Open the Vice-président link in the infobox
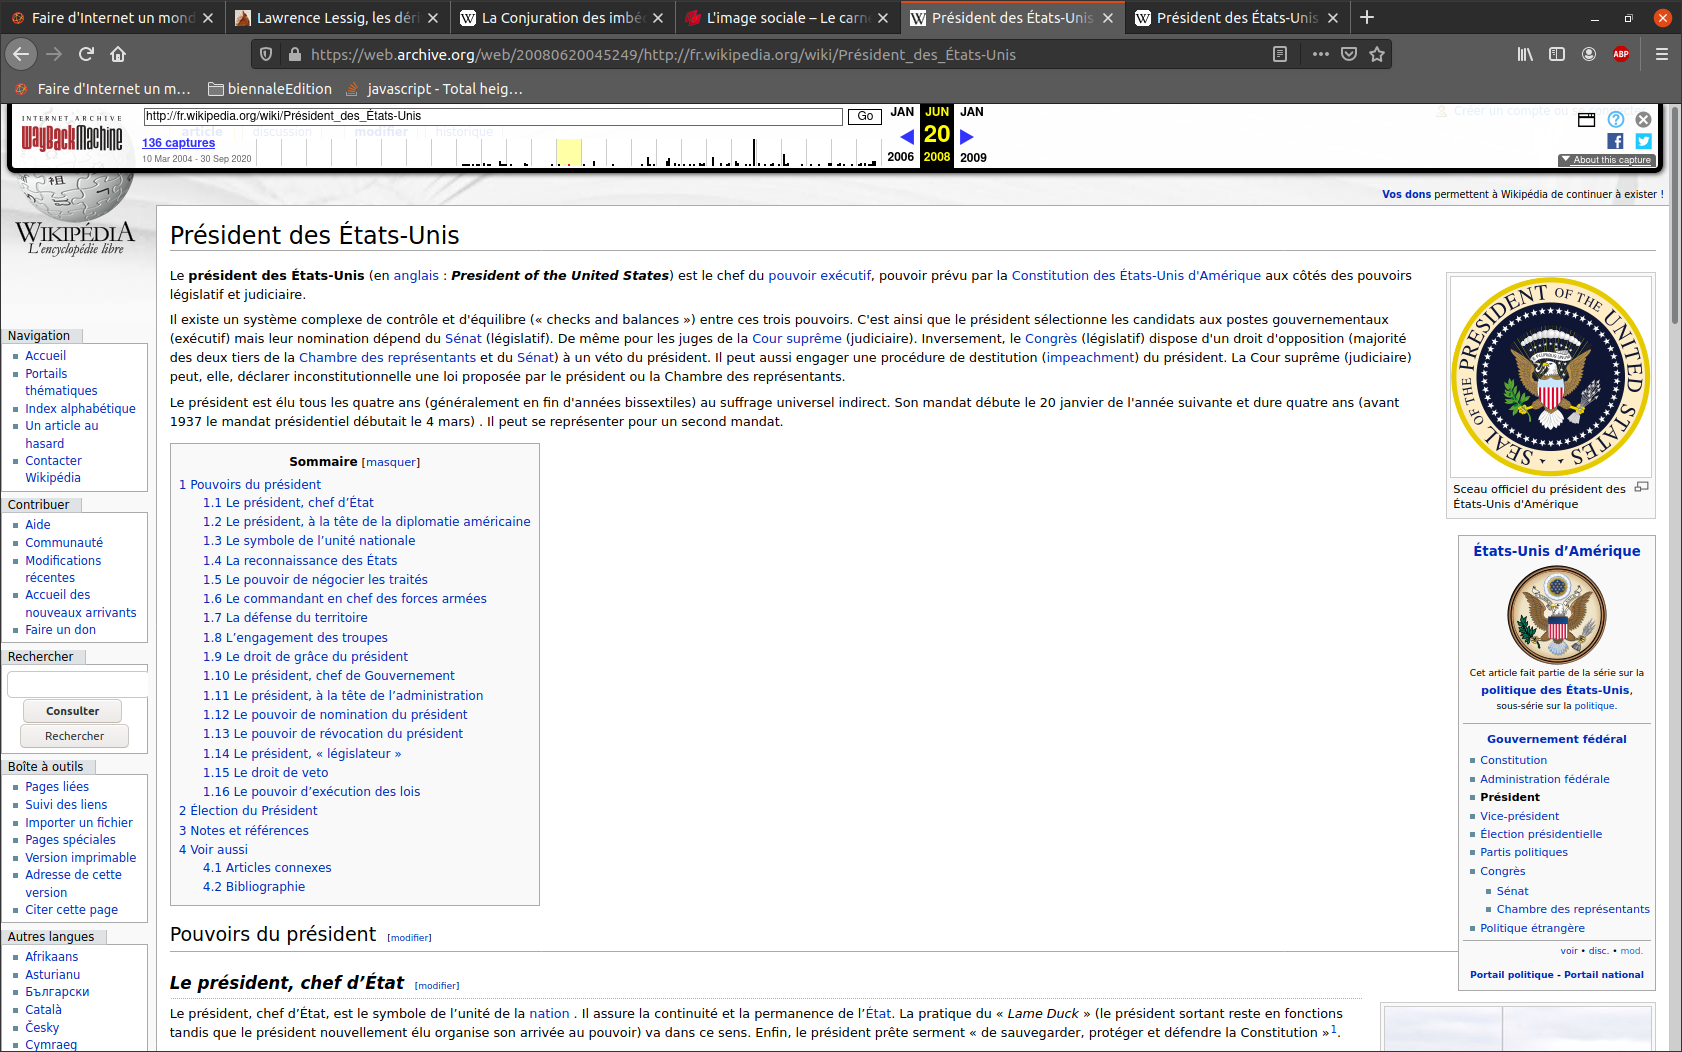The width and height of the screenshot is (1682, 1052). pos(1519,816)
